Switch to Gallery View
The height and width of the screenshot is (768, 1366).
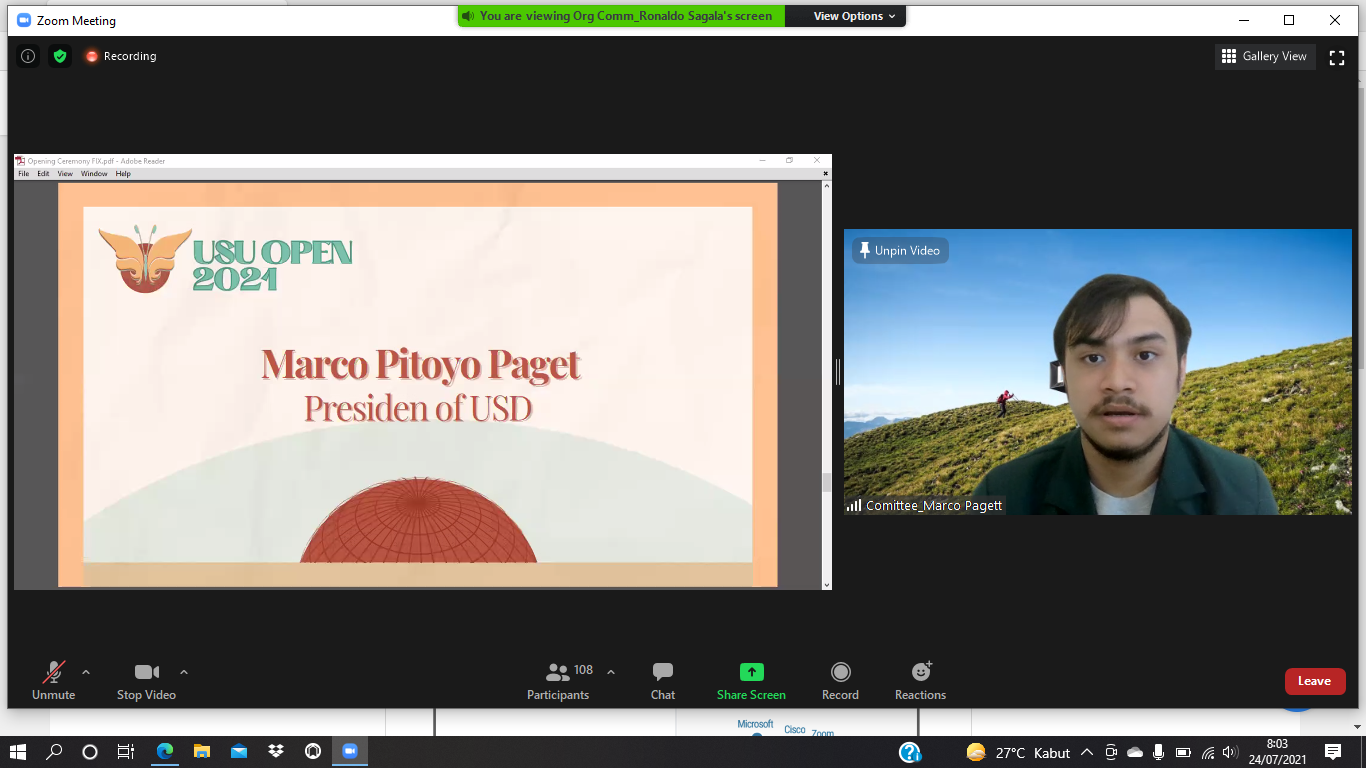click(x=1264, y=56)
